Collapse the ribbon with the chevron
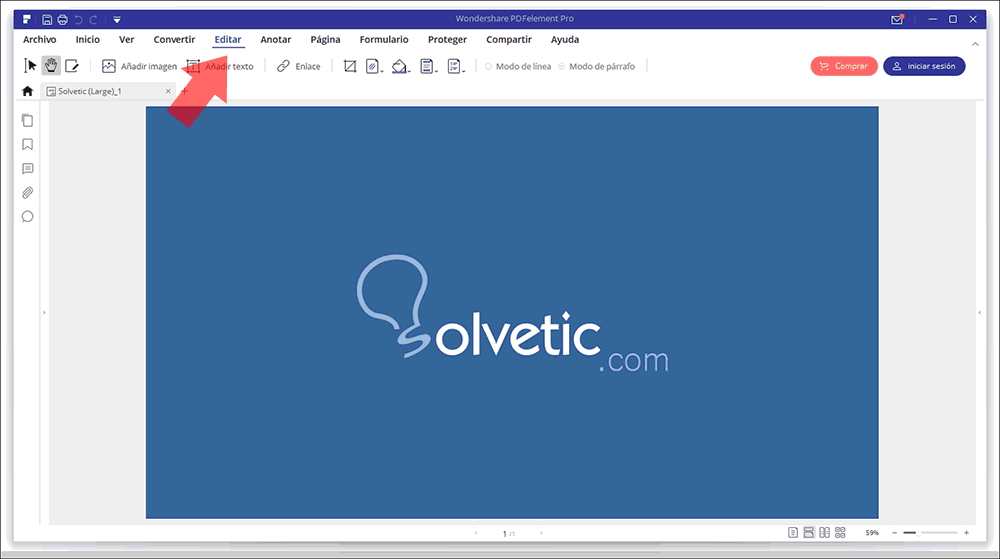The image size is (1000, 559). (975, 44)
